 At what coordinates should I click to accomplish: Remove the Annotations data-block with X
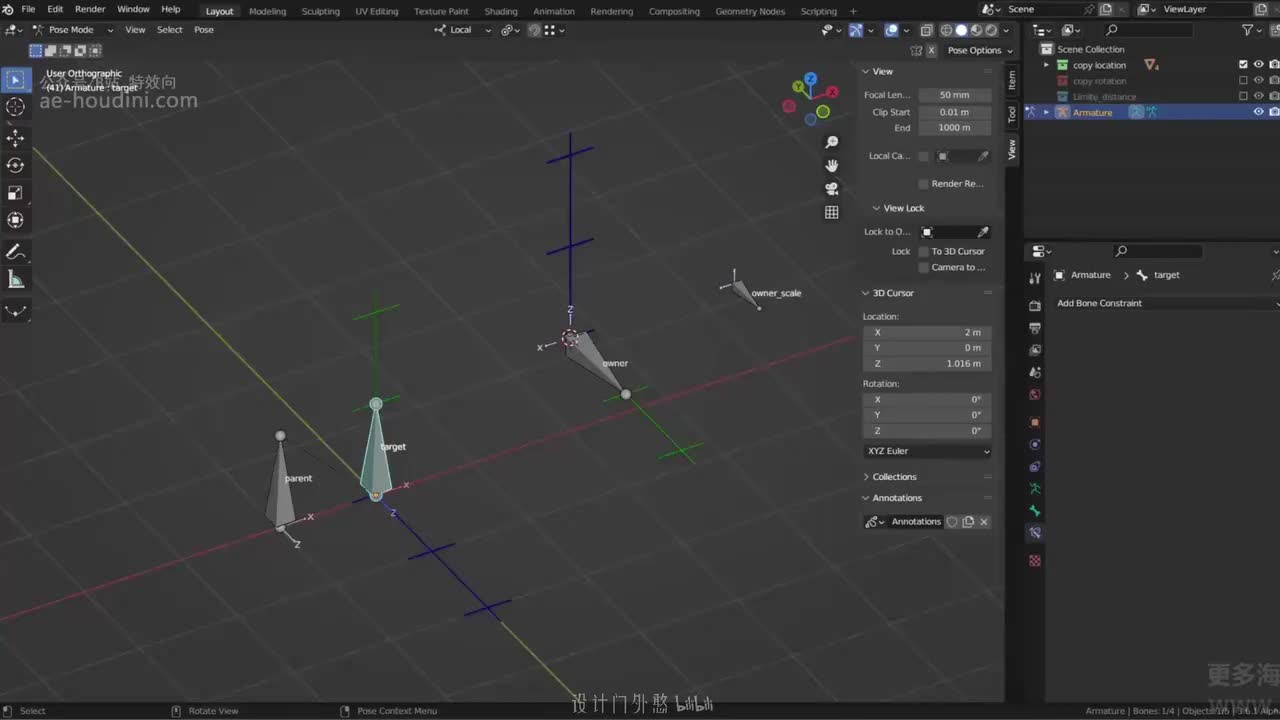[x=984, y=522]
